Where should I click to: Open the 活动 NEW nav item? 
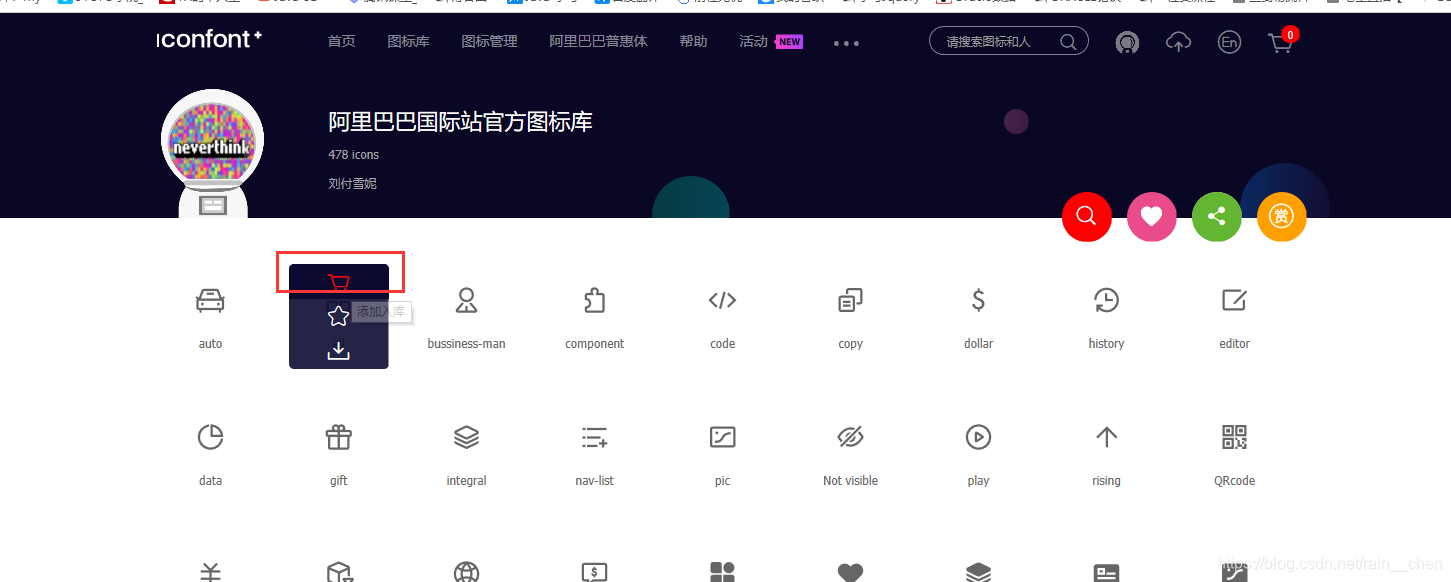770,41
